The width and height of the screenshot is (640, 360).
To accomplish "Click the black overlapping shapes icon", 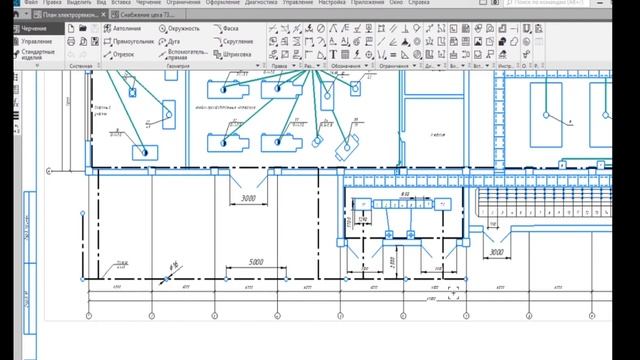I will point(502,41).
